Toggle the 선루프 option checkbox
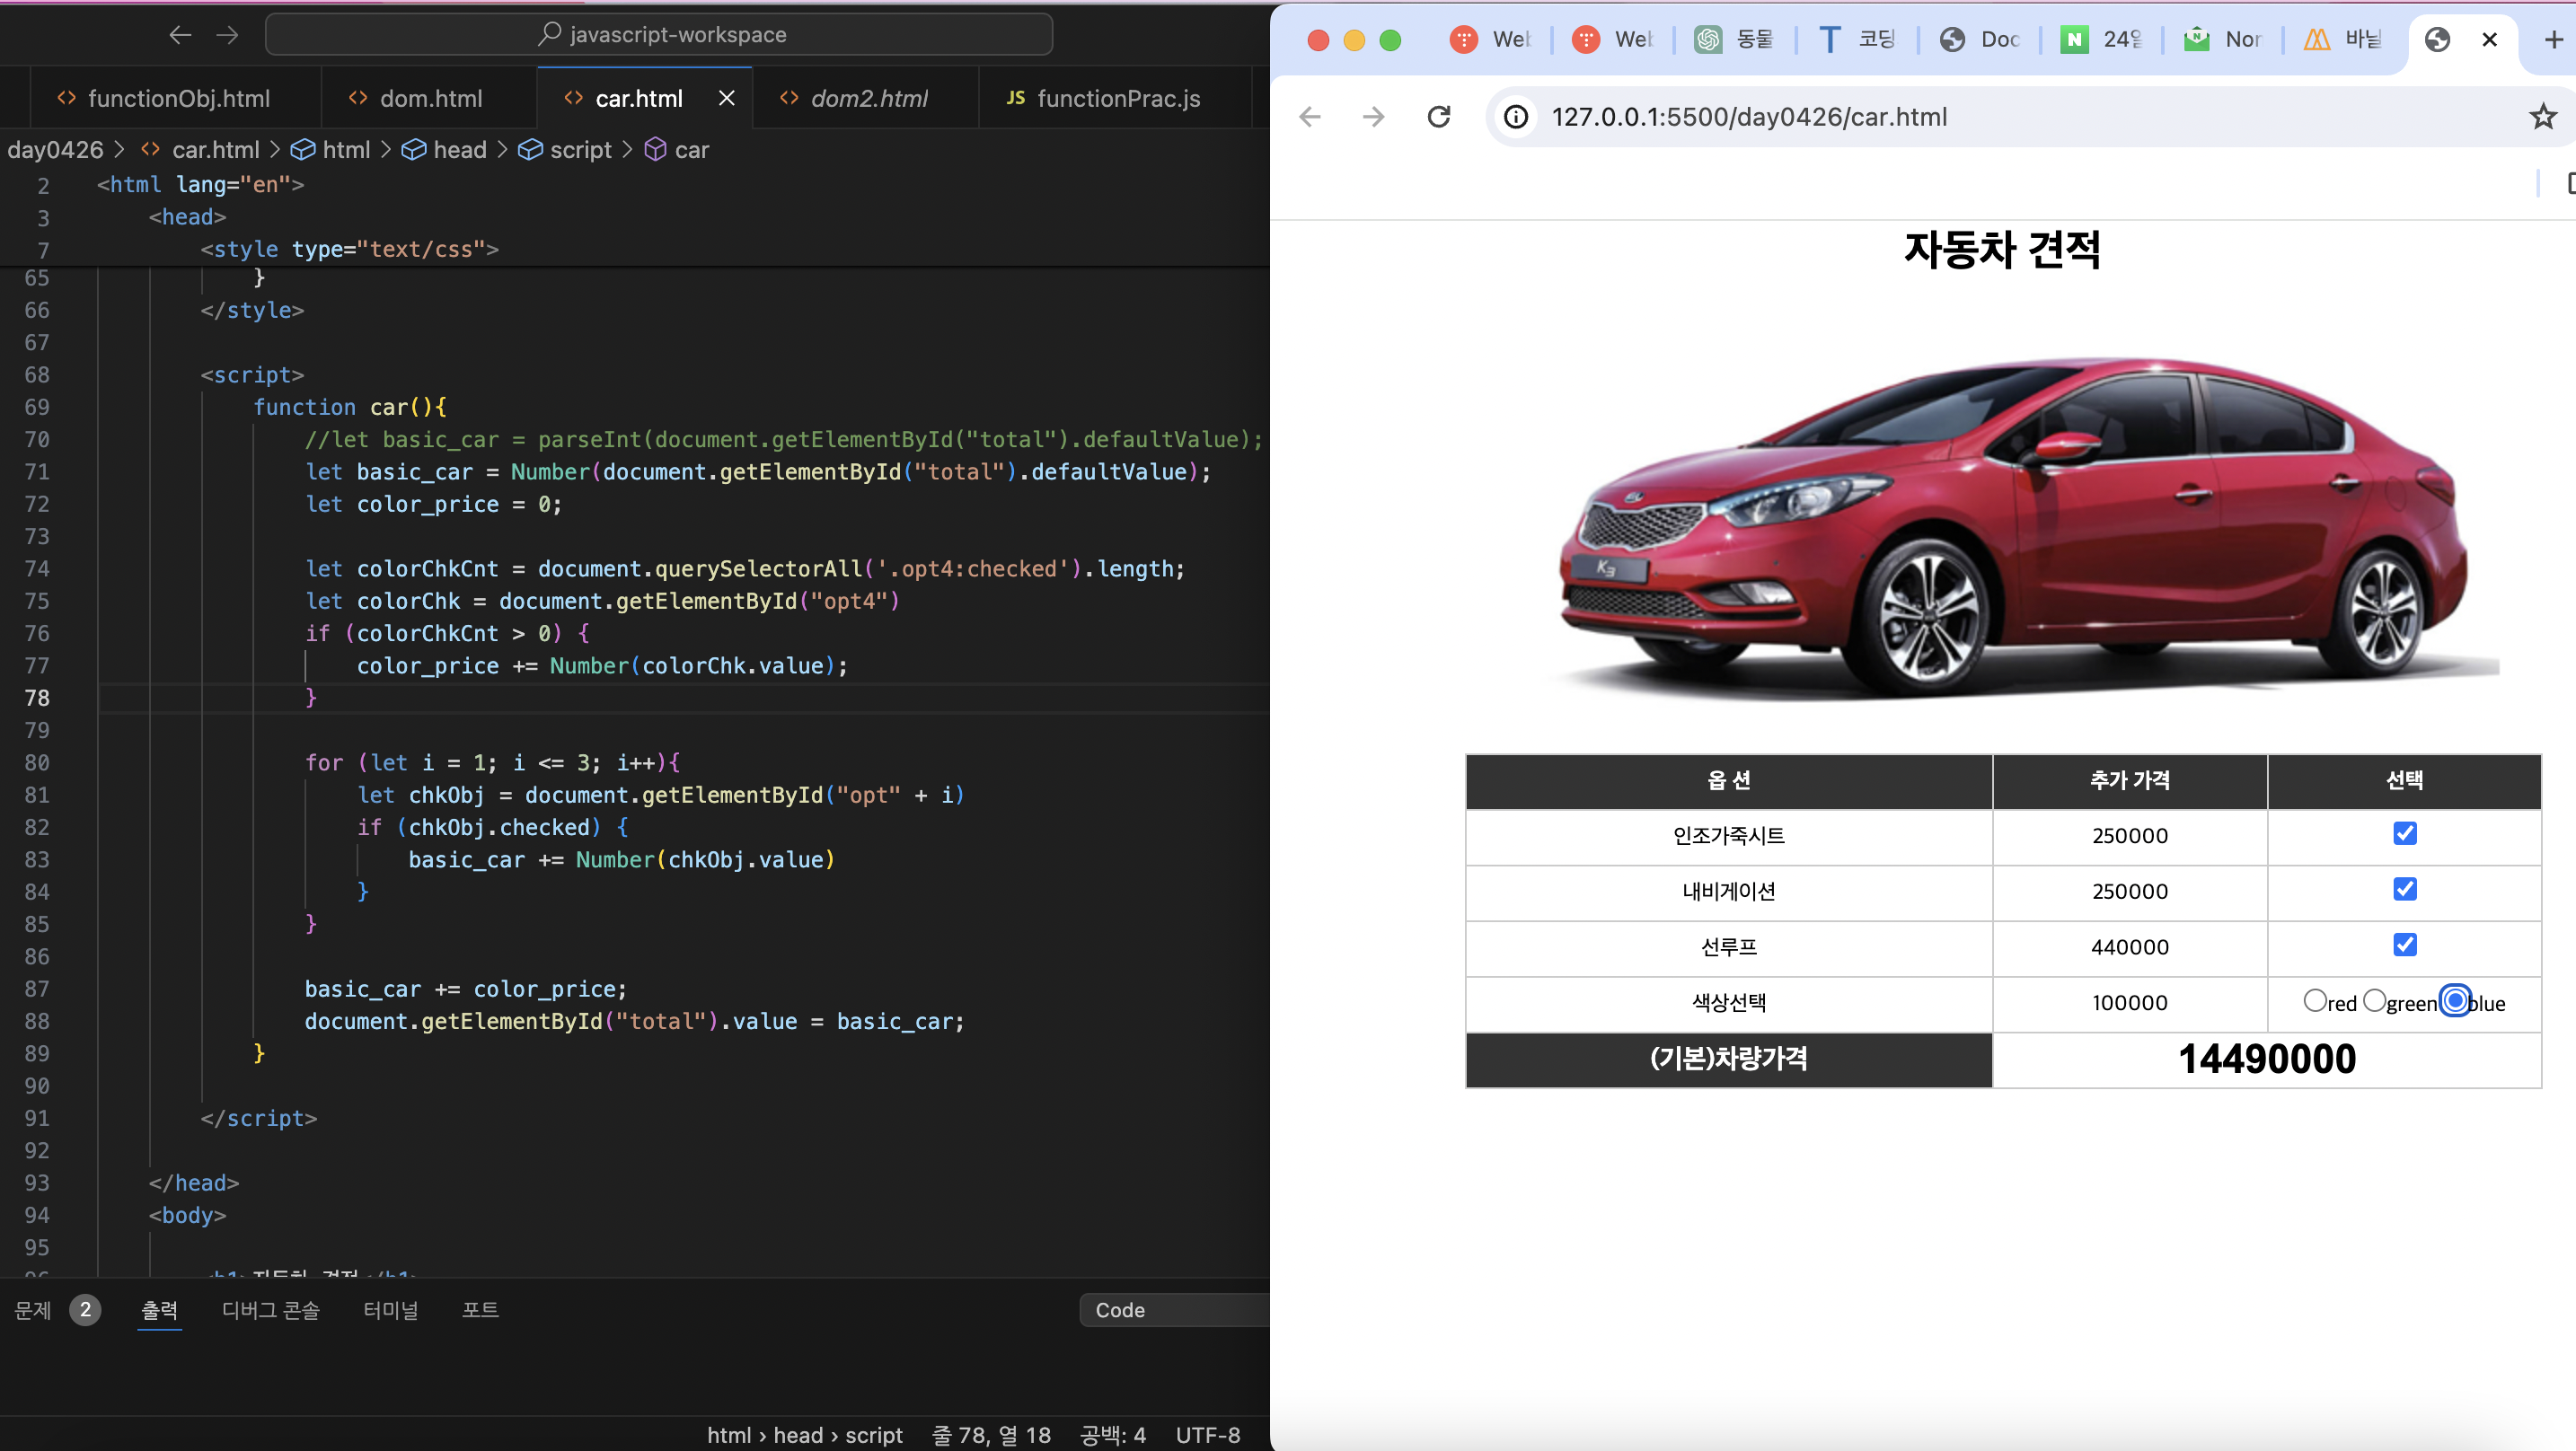This screenshot has width=2576, height=1451. click(x=2404, y=945)
